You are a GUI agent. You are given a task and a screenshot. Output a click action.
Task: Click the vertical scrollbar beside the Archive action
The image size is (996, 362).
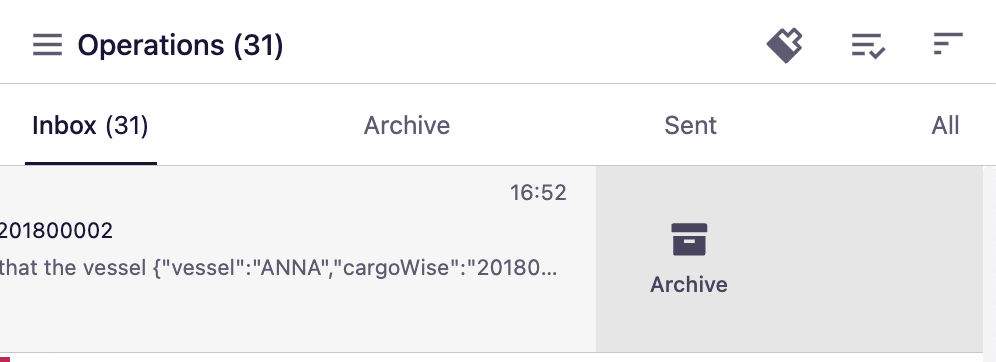pyautogui.click(x=990, y=259)
